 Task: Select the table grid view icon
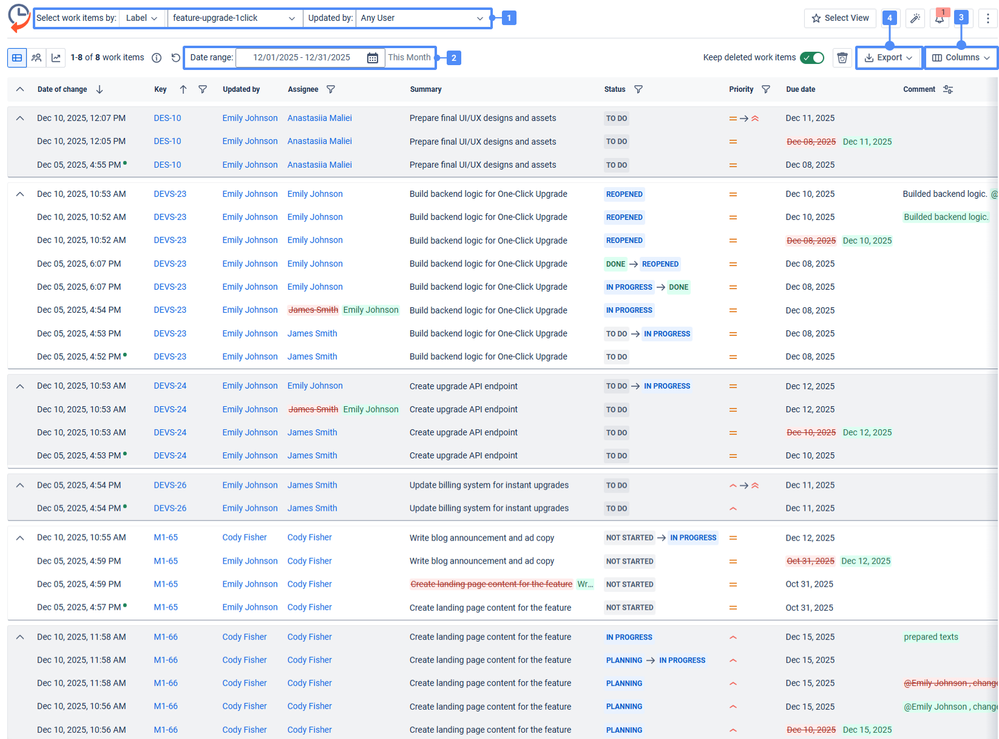pos(16,57)
